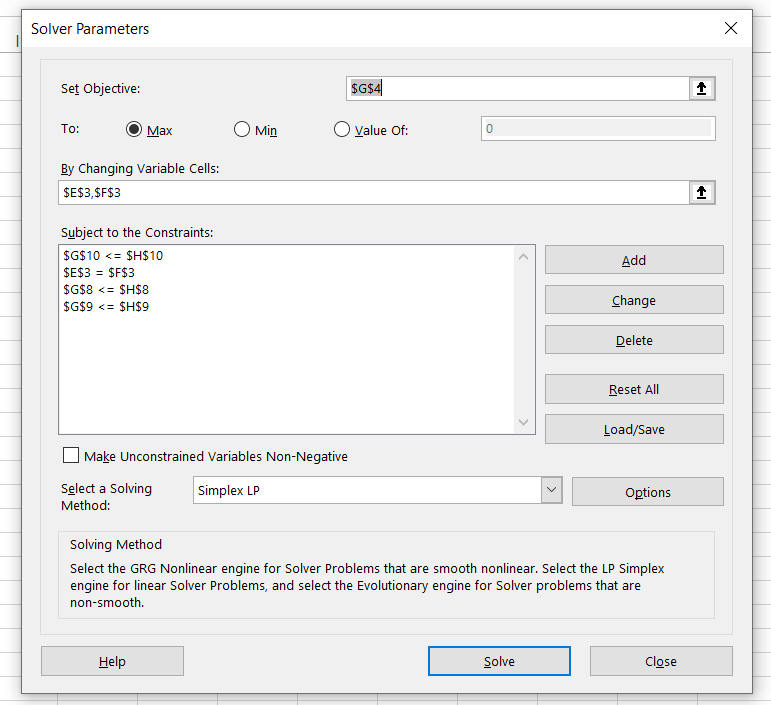Open the Select a Solving Method dropdown
The height and width of the screenshot is (705, 771).
[x=551, y=491]
